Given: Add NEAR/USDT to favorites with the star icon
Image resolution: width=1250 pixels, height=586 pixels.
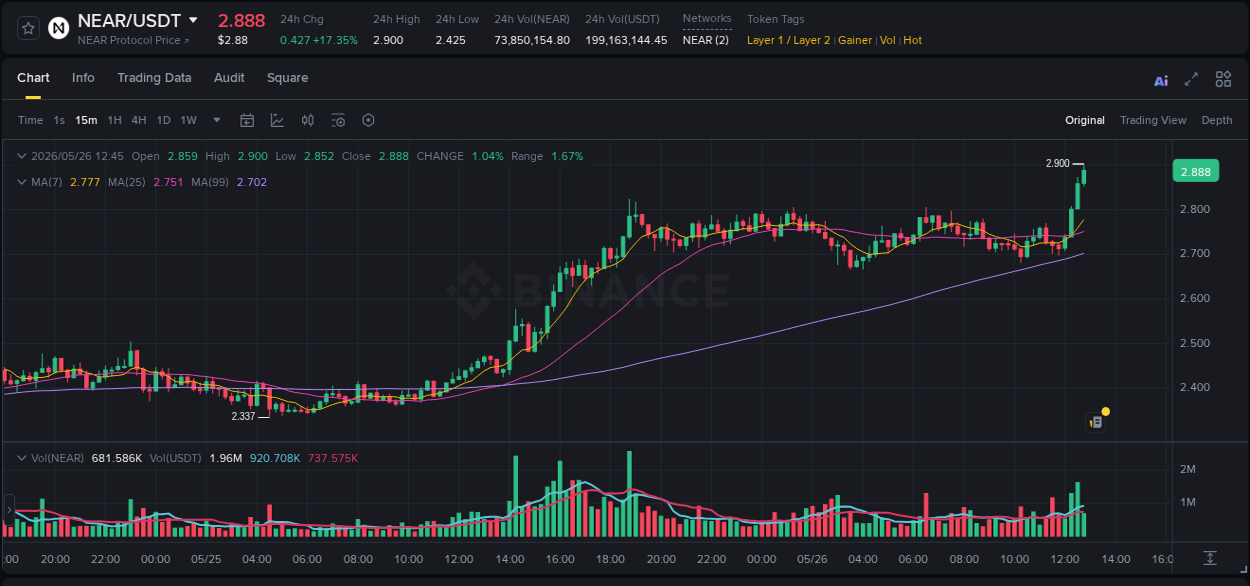Looking at the screenshot, I should tap(28, 28).
